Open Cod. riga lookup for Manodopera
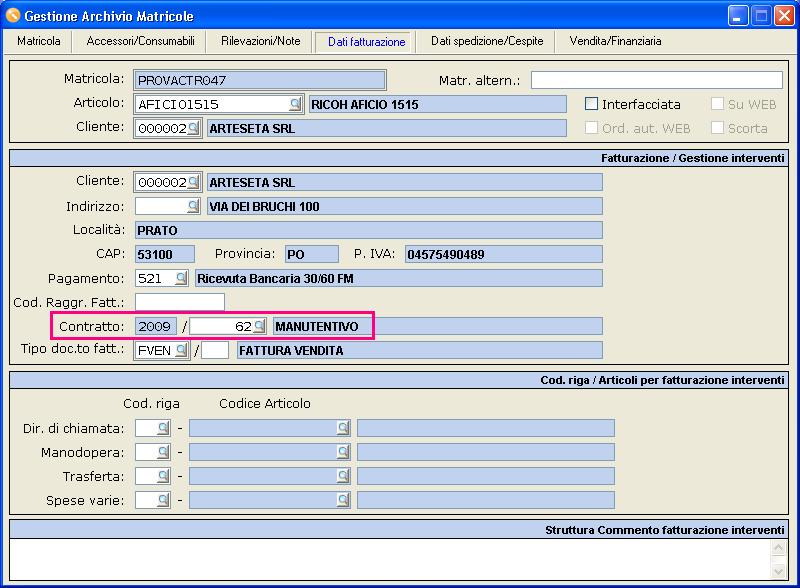 pos(163,452)
